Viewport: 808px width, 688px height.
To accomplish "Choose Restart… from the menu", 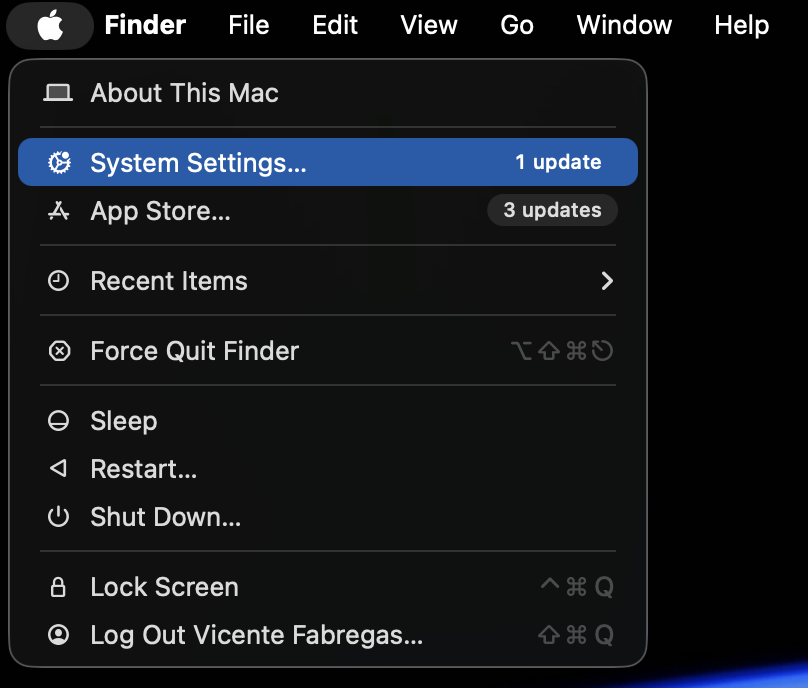I will pyautogui.click(x=328, y=469).
